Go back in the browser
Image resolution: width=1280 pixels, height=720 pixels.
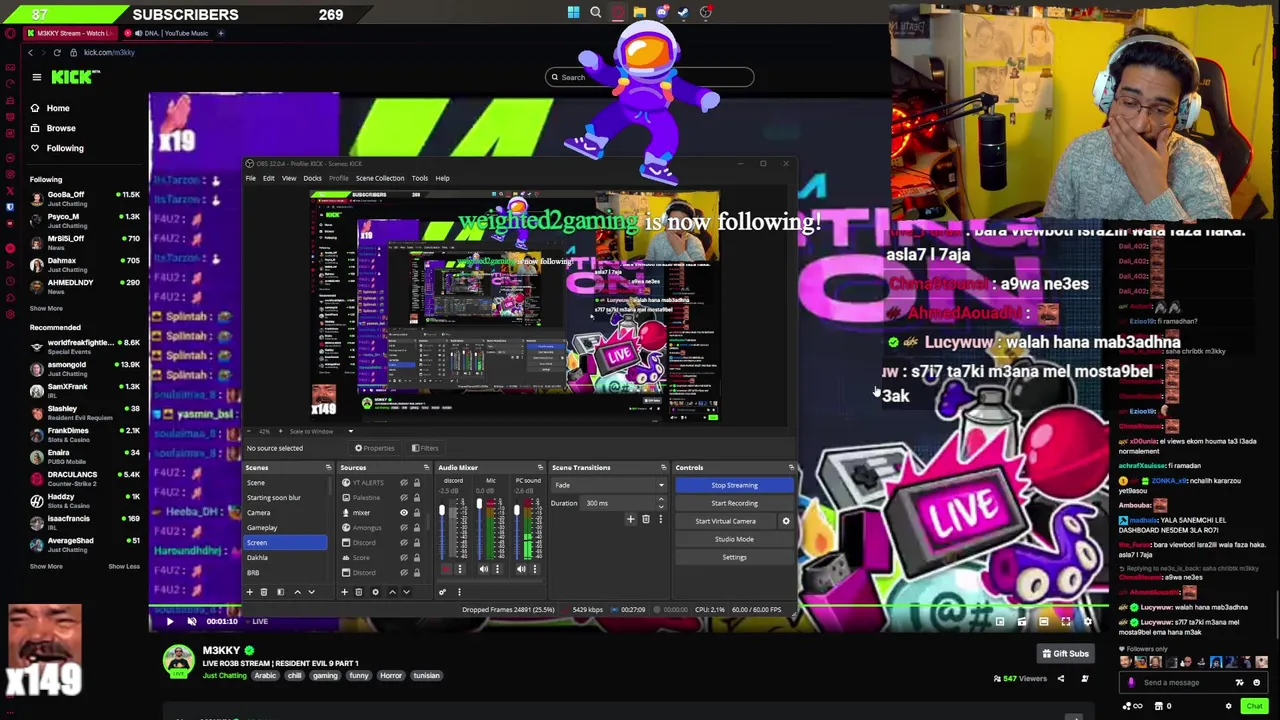[x=30, y=52]
